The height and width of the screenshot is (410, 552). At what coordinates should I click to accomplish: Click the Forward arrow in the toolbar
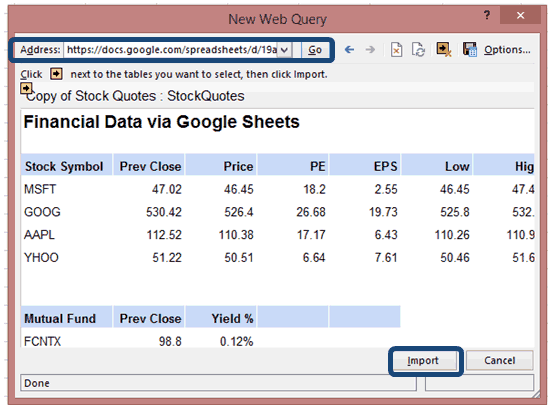(x=370, y=50)
